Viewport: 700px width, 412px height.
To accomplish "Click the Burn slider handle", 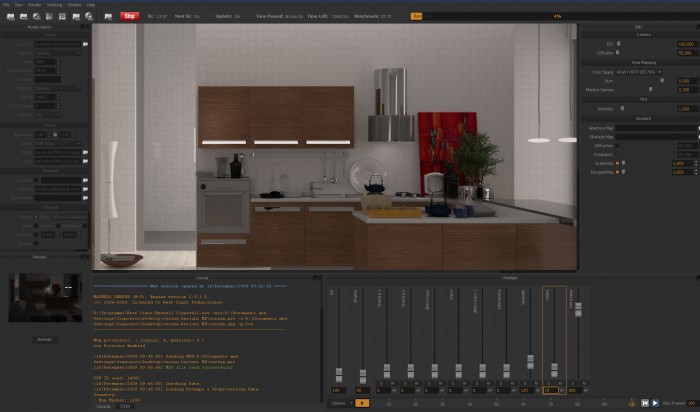I will (x=662, y=81).
